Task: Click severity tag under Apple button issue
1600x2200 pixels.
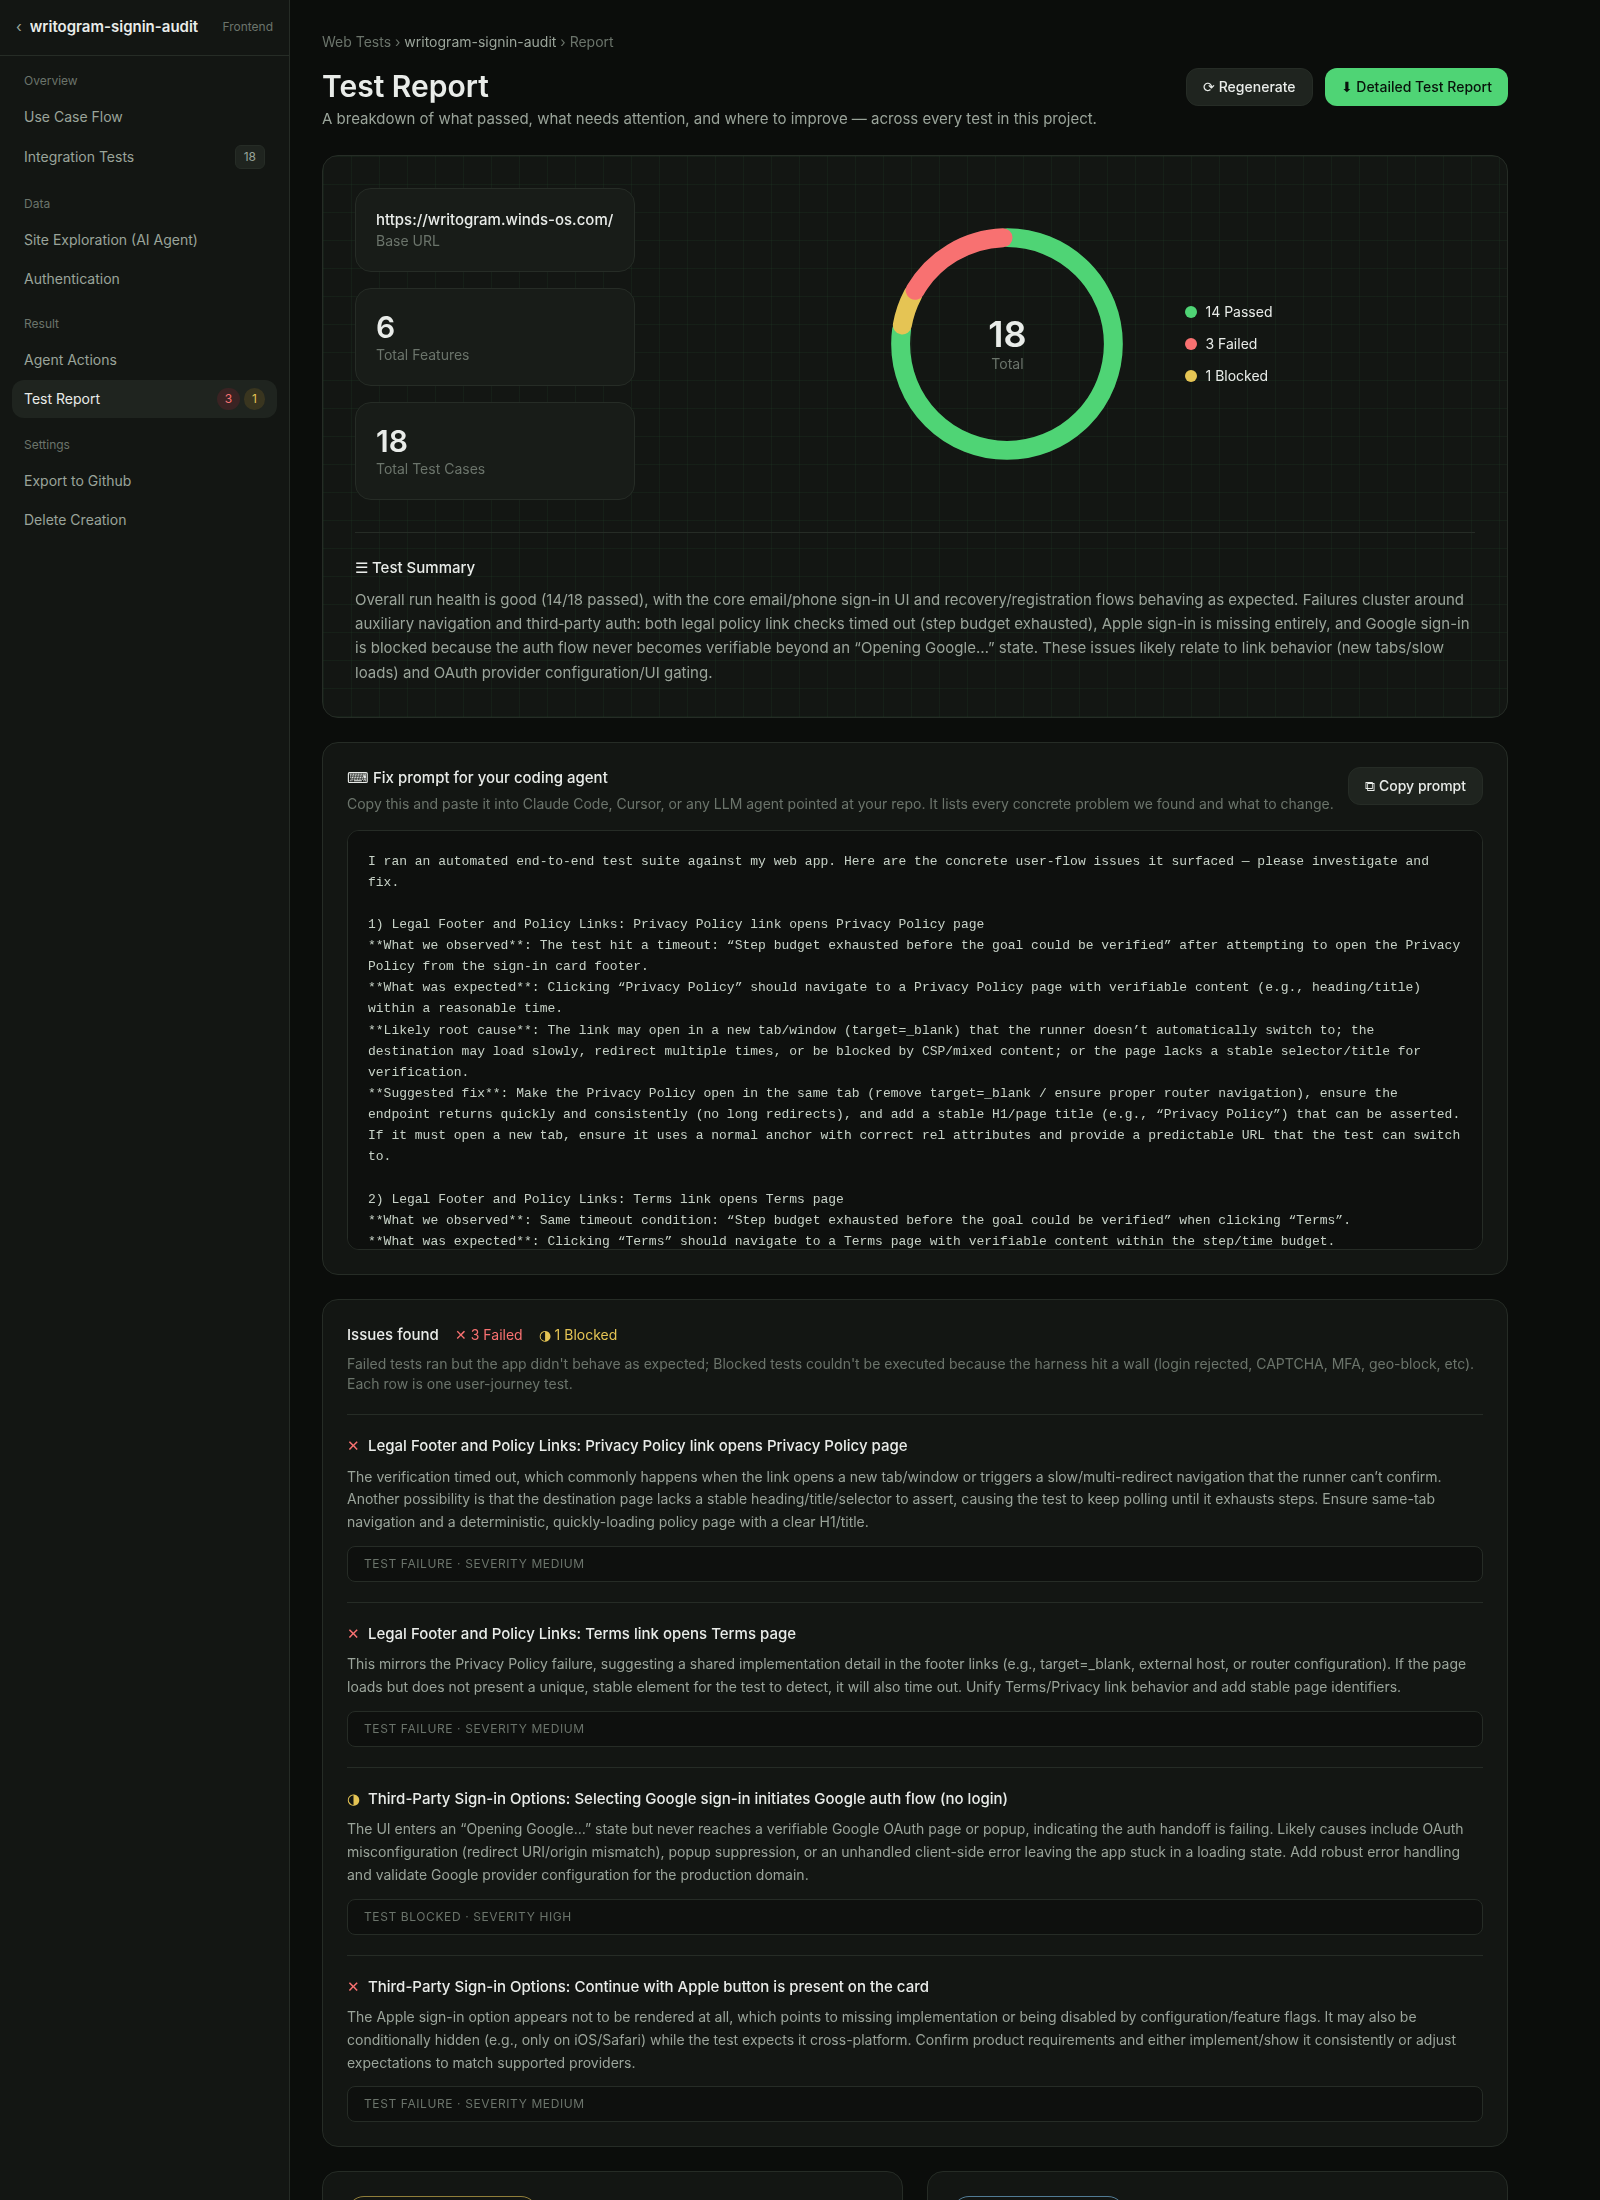Action: point(914,2104)
